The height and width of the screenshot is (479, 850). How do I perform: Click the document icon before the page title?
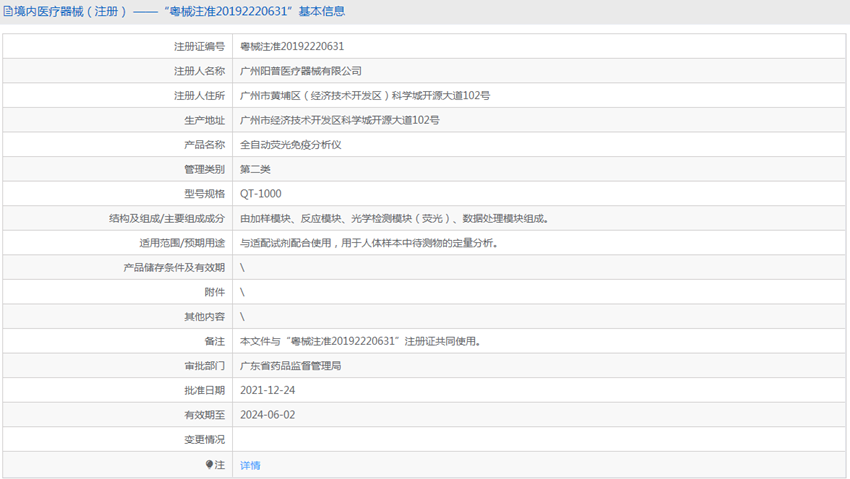pos(8,11)
